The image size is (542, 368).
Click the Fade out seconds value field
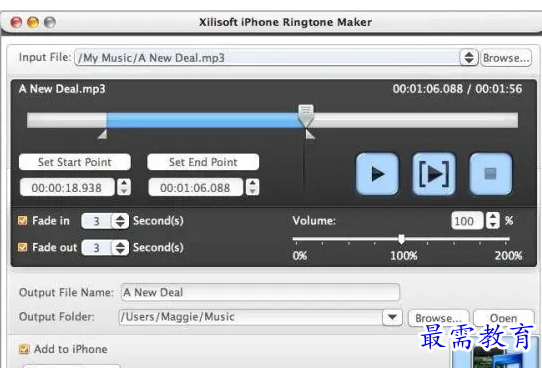click(x=97, y=247)
